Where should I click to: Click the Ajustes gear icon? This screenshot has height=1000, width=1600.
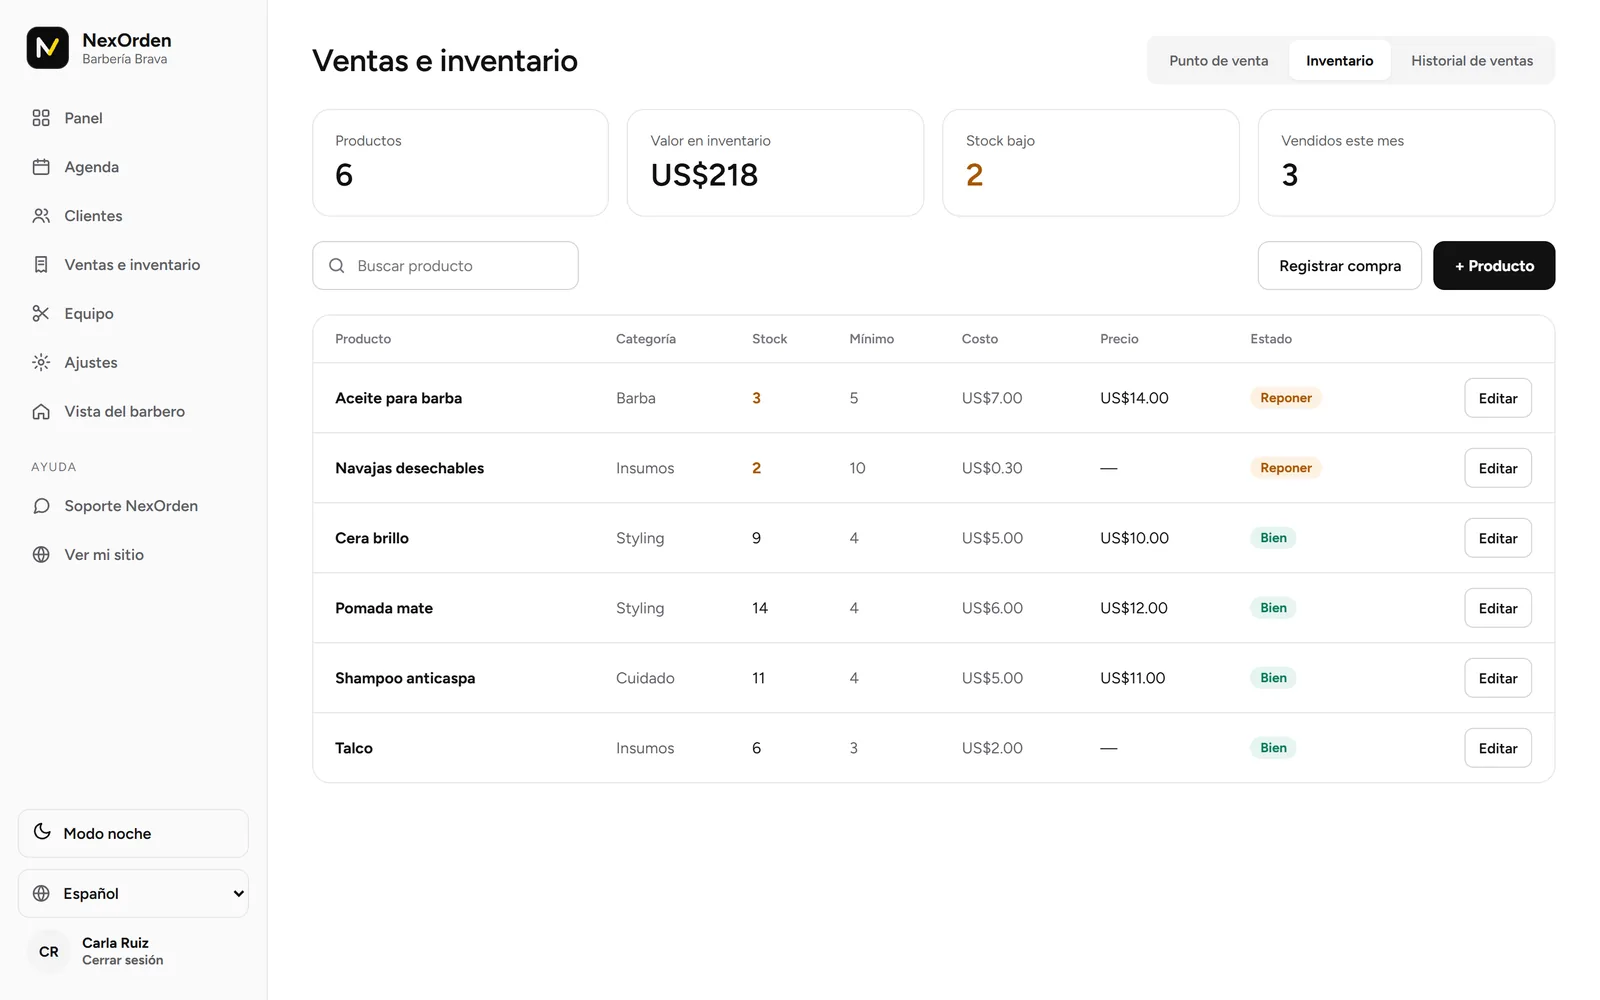tap(41, 363)
